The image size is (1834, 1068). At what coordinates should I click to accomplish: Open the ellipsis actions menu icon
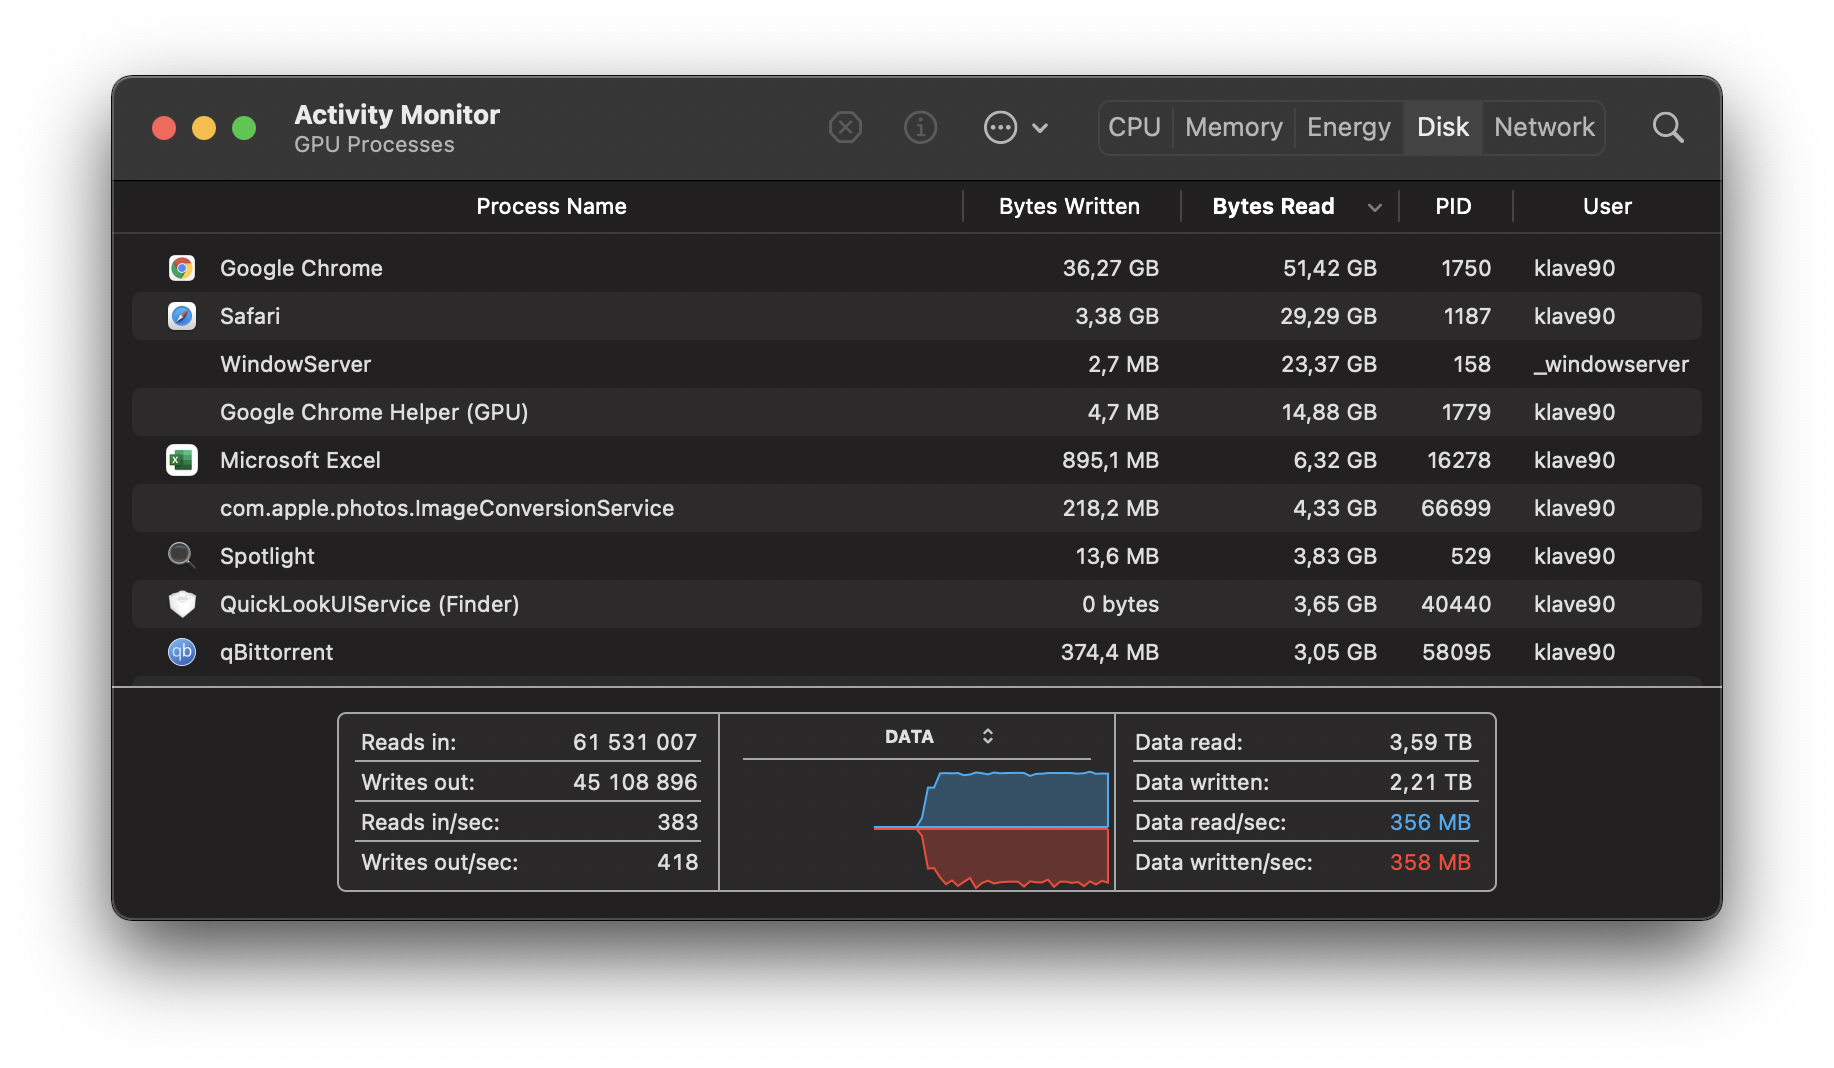pyautogui.click(x=1000, y=128)
